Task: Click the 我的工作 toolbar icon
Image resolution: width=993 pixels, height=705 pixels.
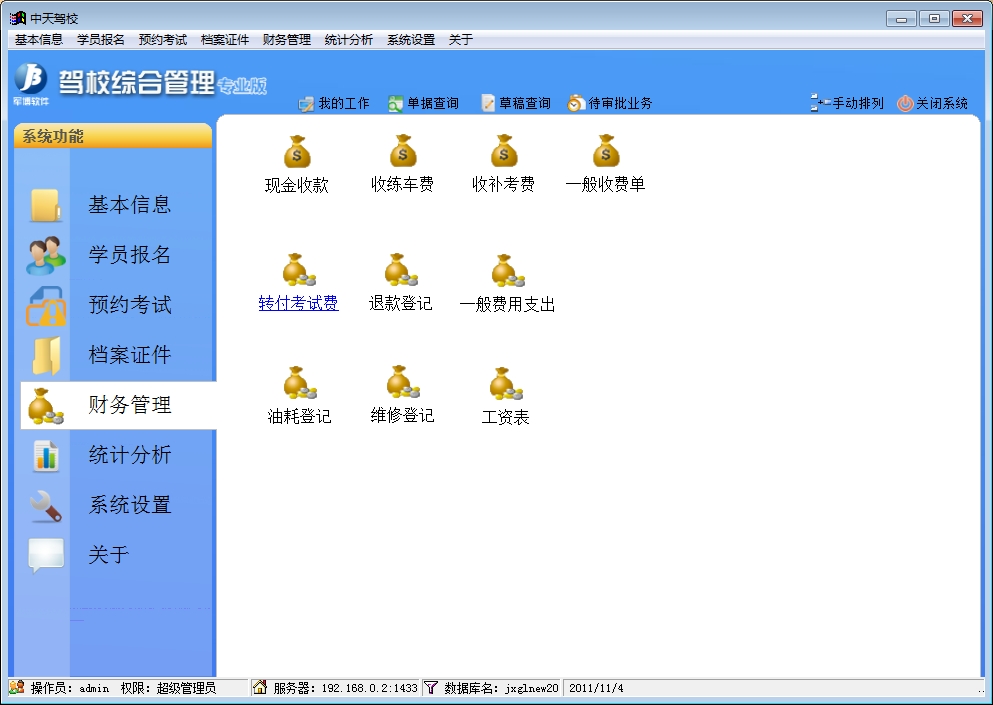Action: 307,103
